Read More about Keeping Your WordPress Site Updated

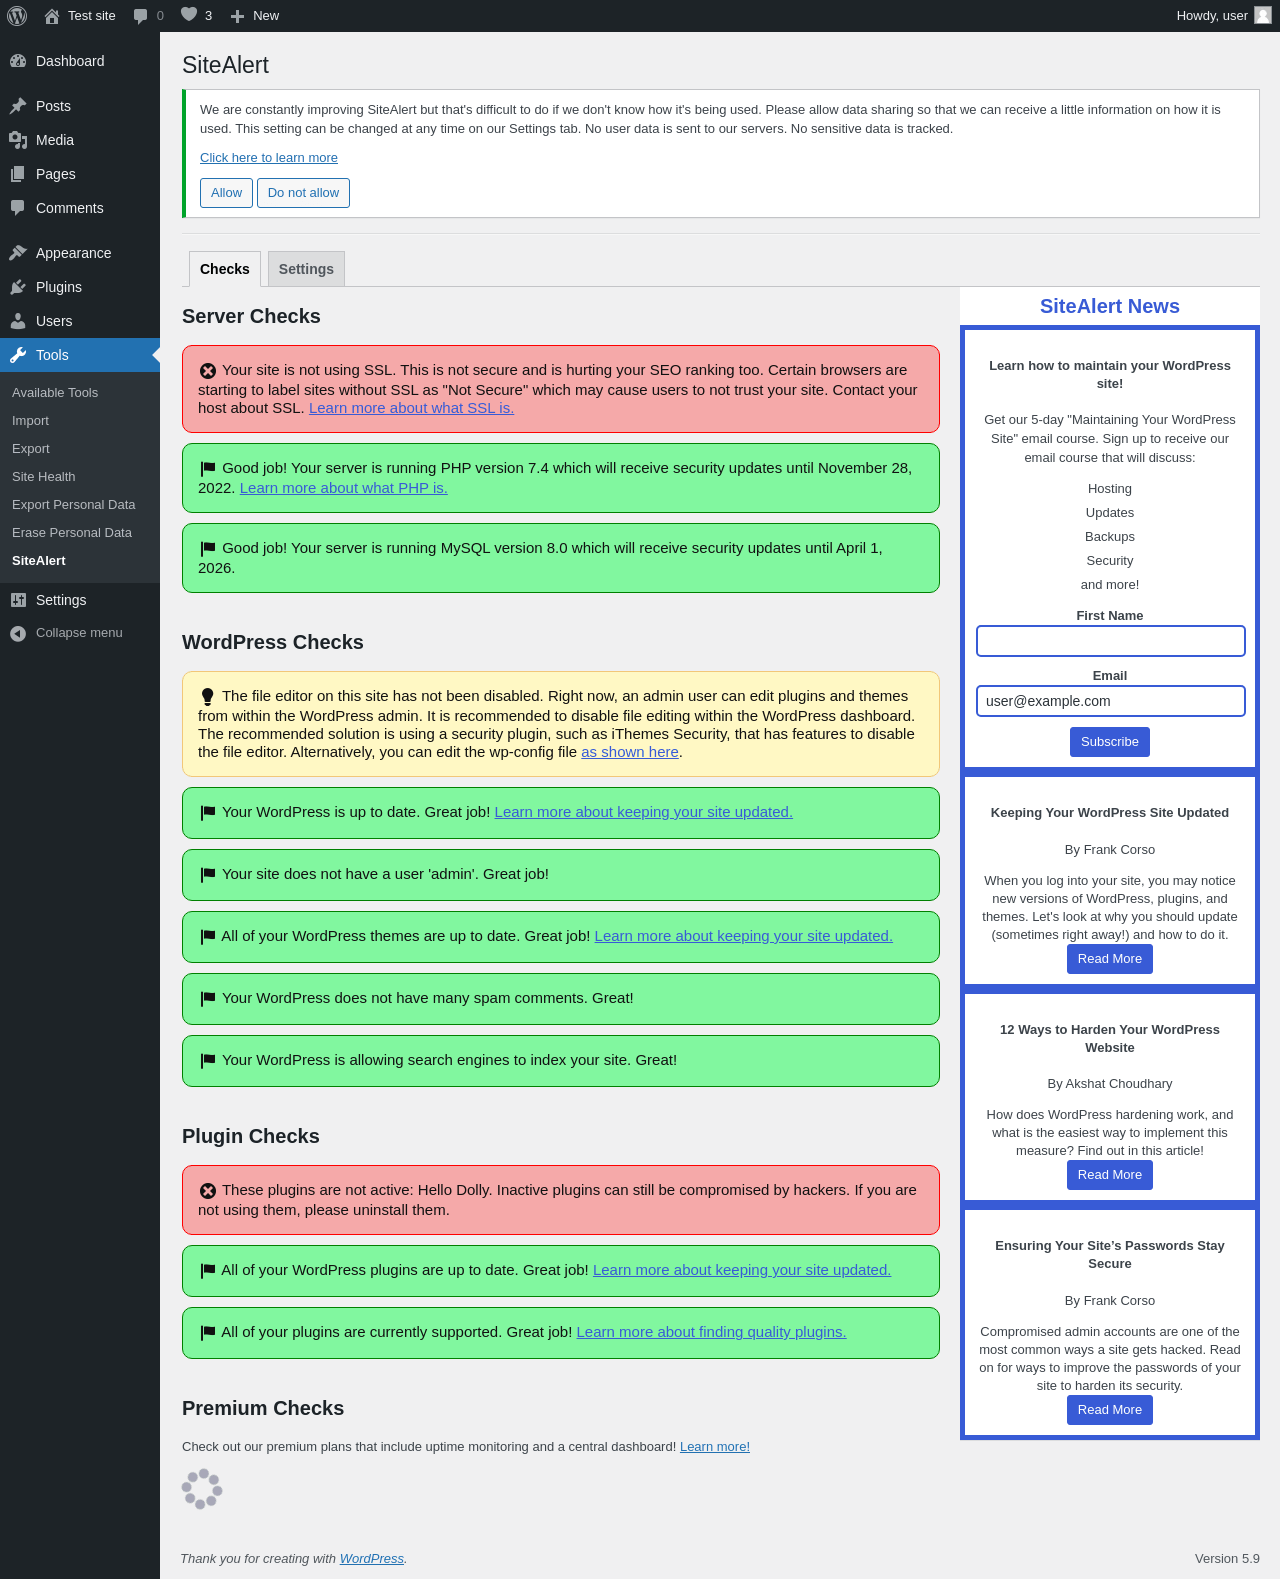click(x=1110, y=959)
